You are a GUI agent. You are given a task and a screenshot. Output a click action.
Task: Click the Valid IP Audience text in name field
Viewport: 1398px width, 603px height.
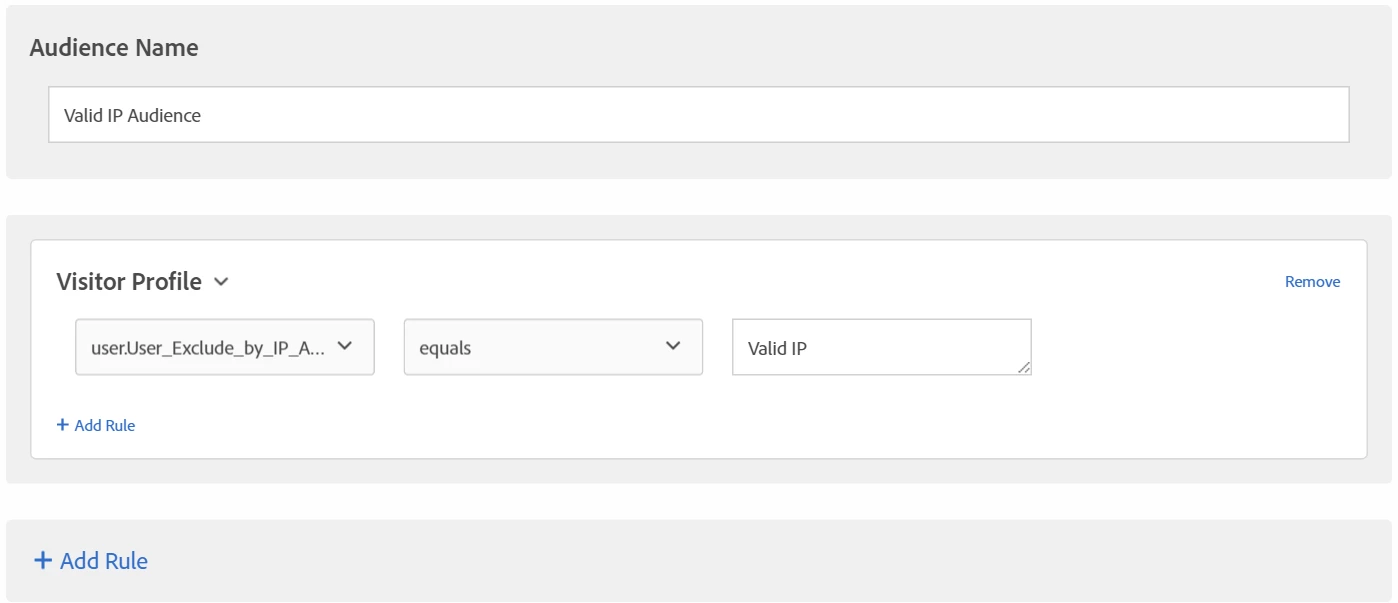pos(132,115)
